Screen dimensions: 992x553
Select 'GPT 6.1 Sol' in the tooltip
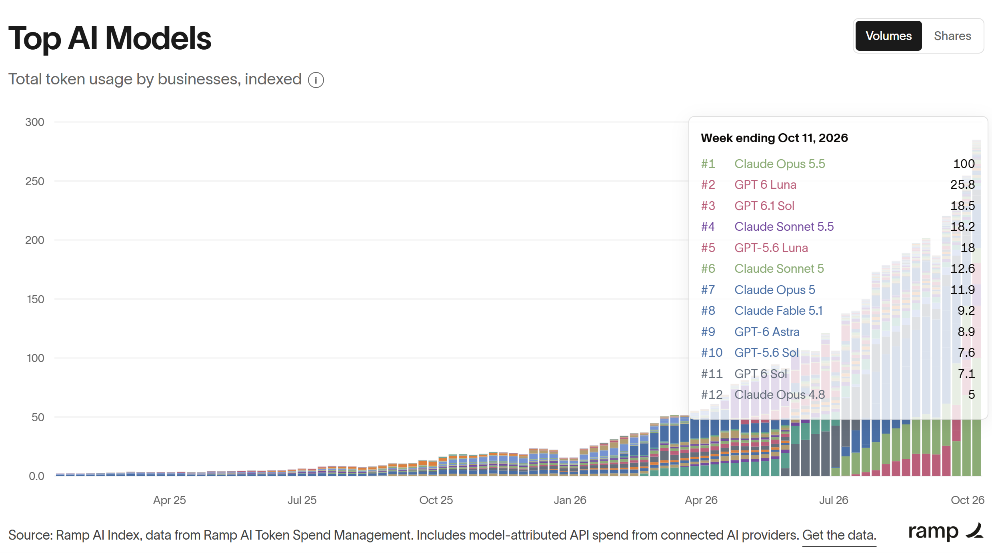tap(764, 206)
